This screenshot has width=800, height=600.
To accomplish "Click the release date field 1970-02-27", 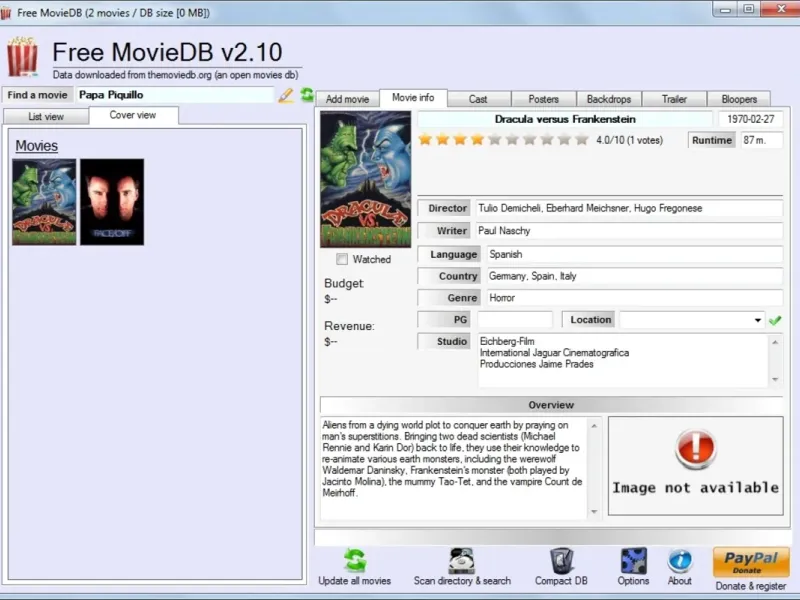I will coord(751,119).
